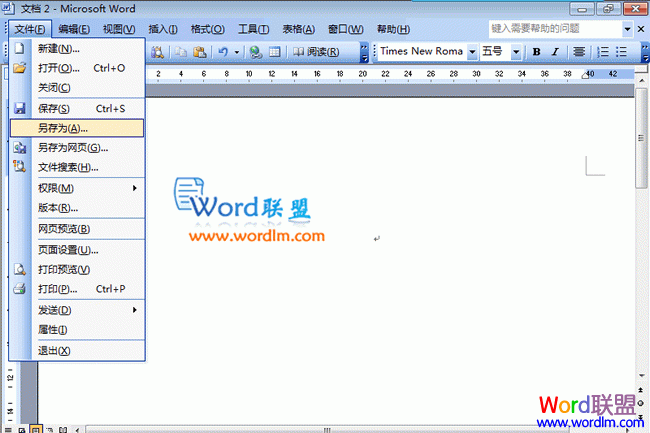Open the 帮助(H) menu
The image size is (650, 433).
[393, 29]
